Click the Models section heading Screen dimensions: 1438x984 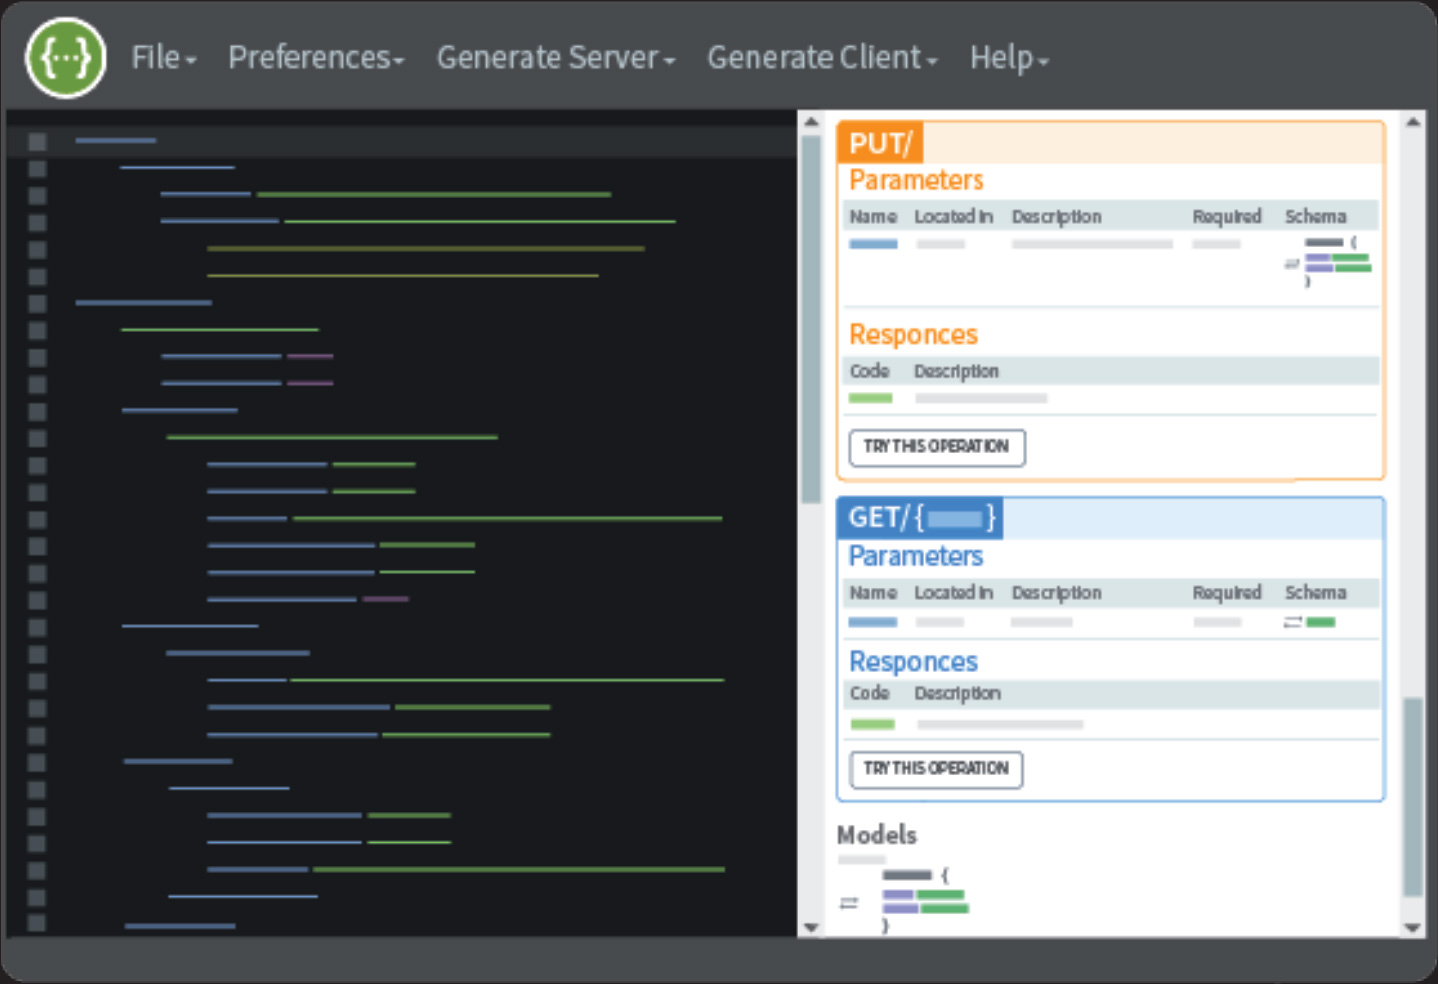tap(876, 835)
